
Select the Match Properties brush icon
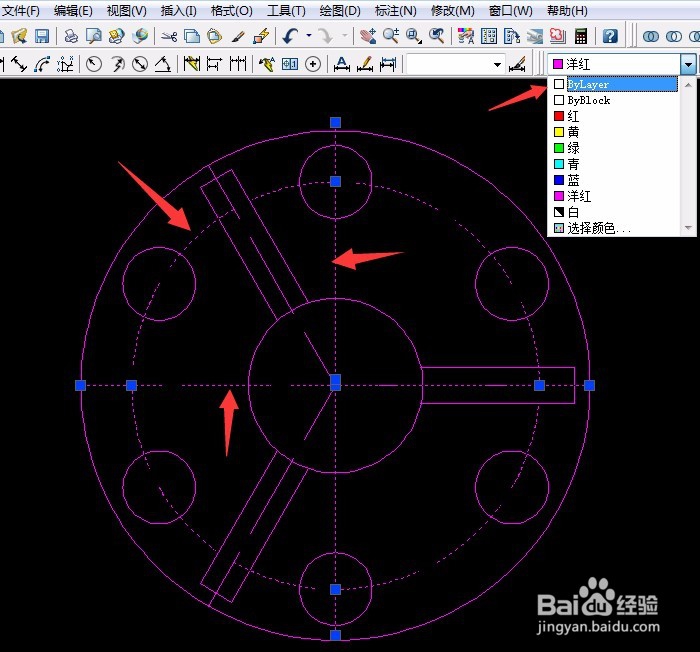(238, 36)
